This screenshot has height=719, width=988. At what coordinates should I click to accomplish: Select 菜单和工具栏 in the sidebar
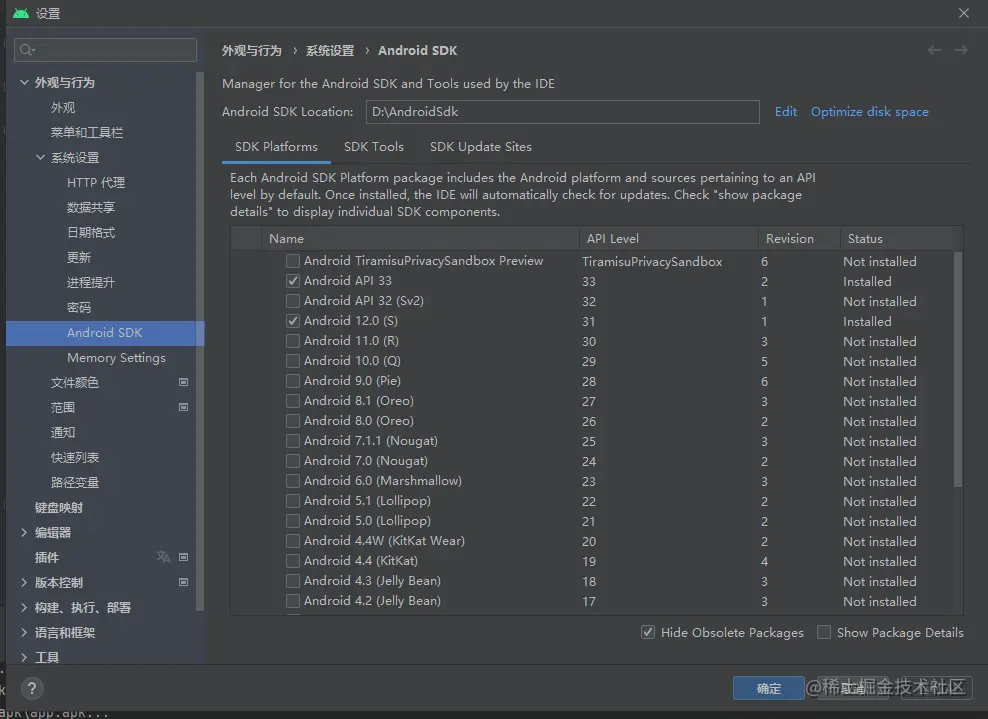pyautogui.click(x=87, y=132)
